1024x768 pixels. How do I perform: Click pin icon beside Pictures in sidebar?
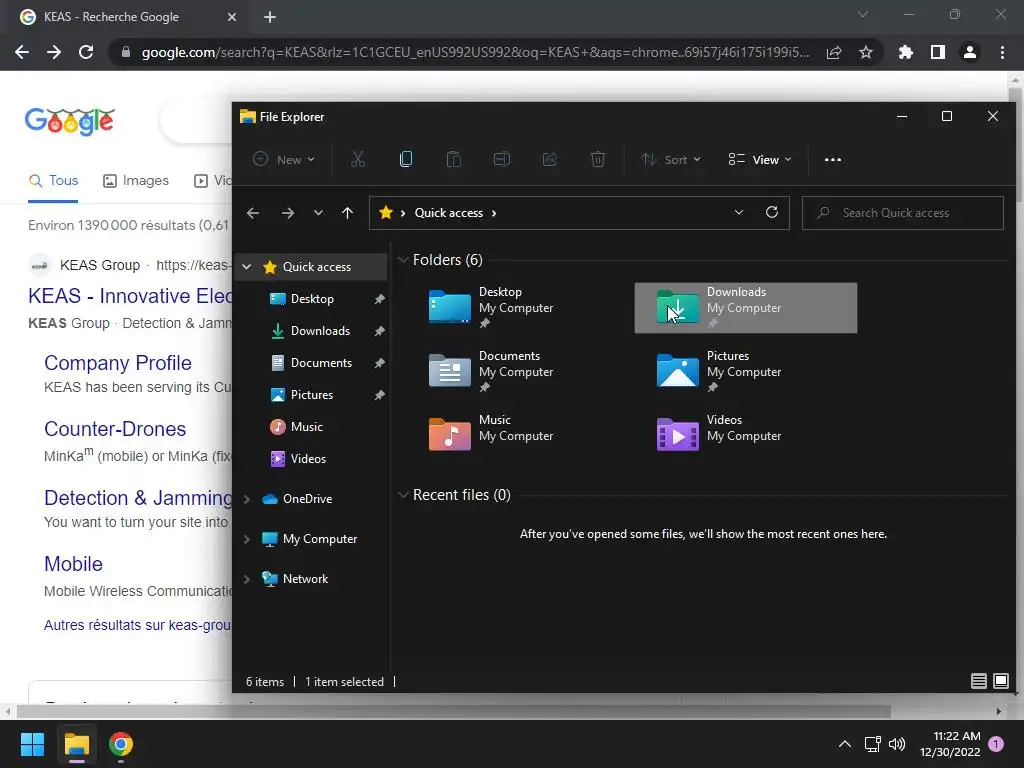(x=379, y=395)
